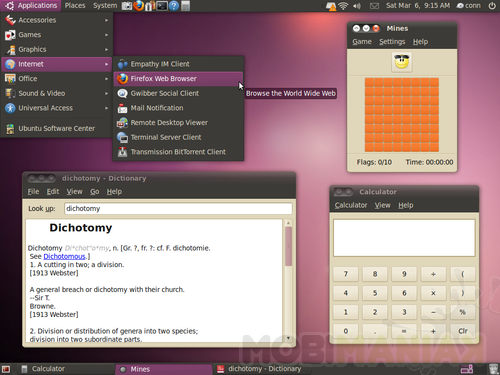The height and width of the screenshot is (375, 500).
Task: Open Terminal Server Client
Action: pos(179,137)
